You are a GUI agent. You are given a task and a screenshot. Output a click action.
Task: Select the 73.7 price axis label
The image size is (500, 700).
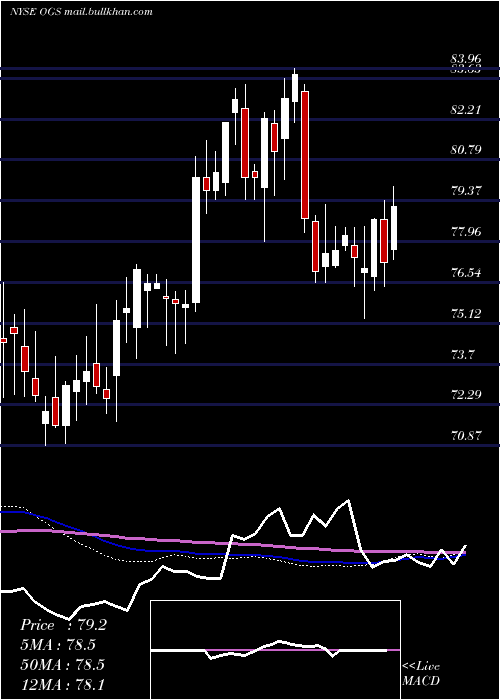coord(462,355)
